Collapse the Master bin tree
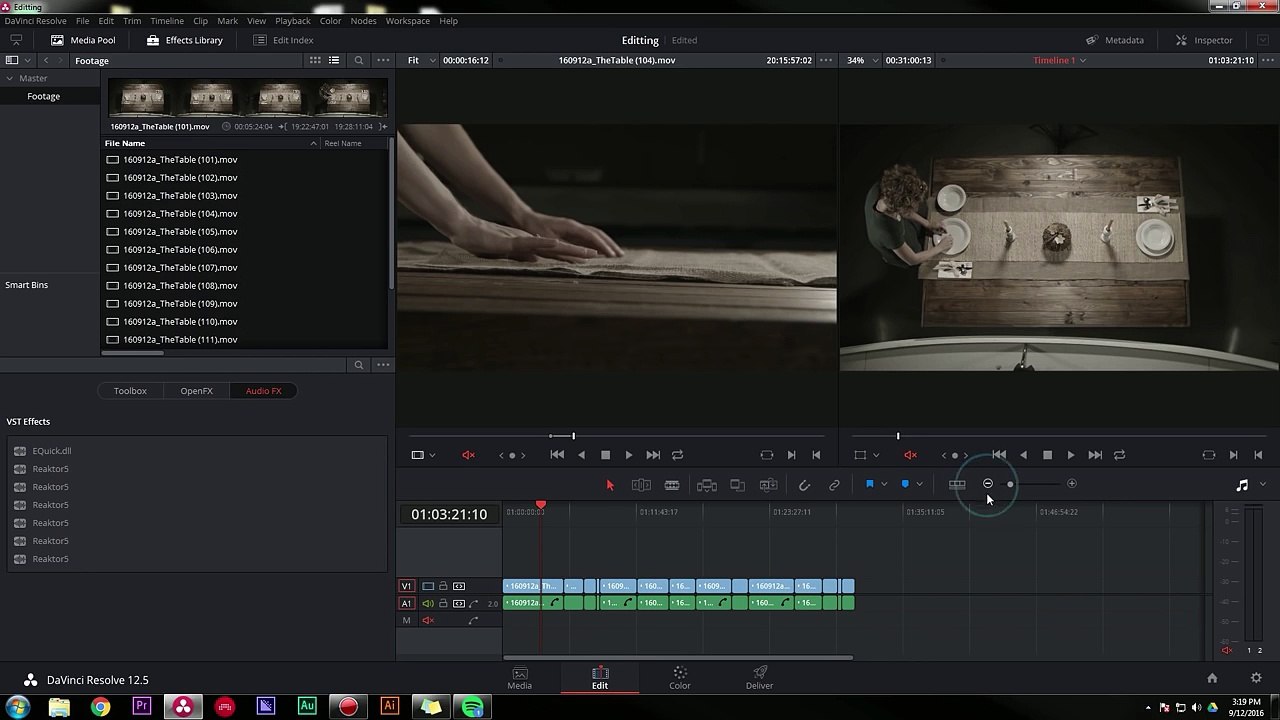This screenshot has width=1280, height=720. coord(10,78)
